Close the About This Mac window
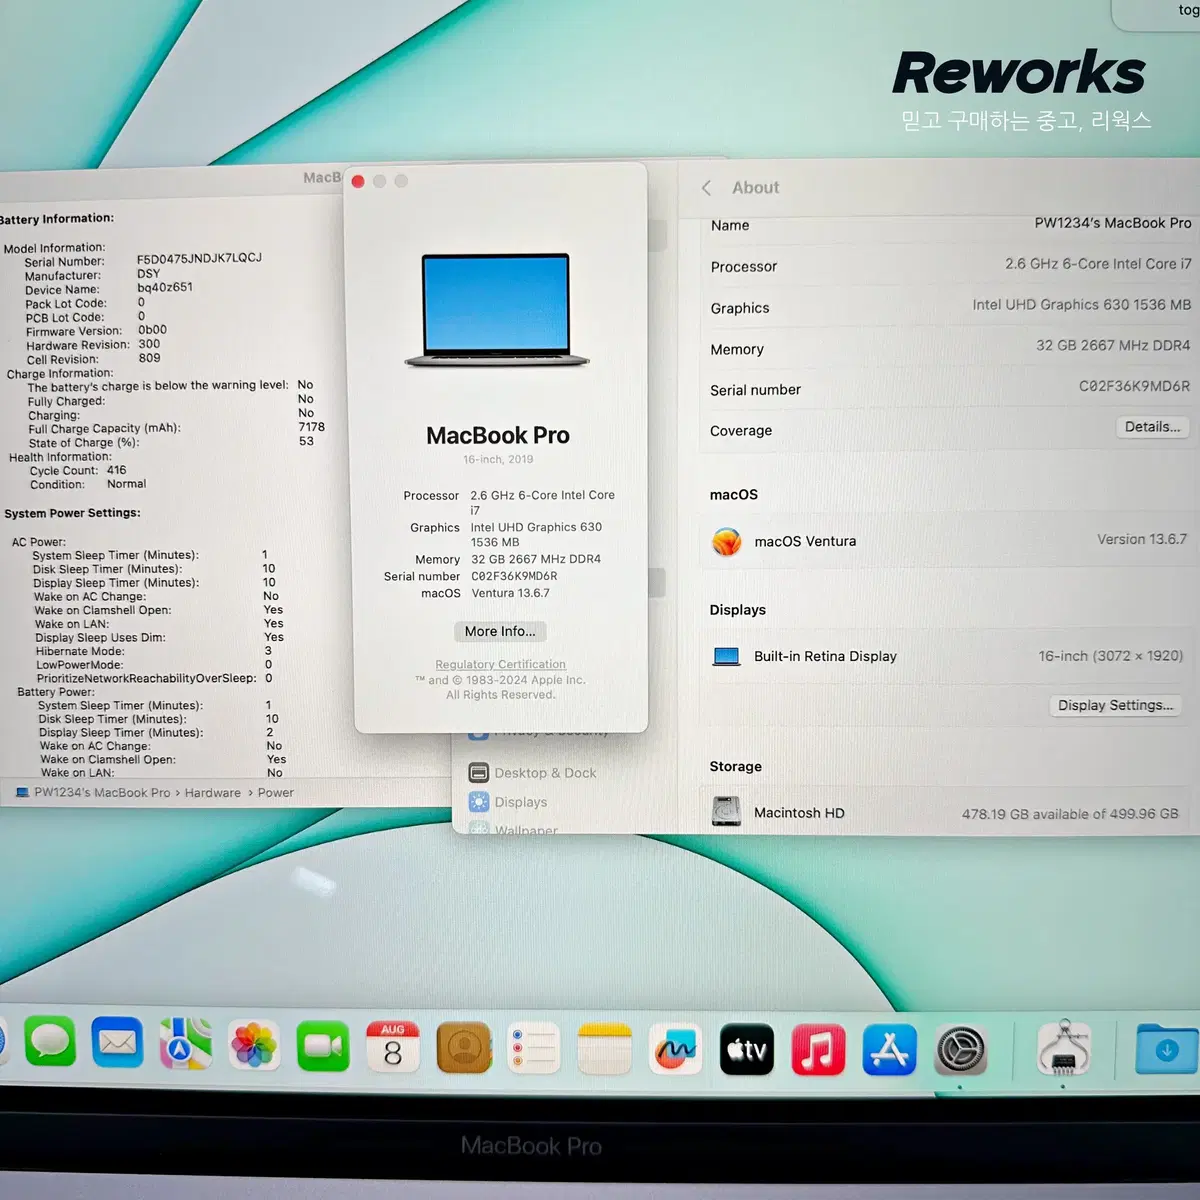 358,181
